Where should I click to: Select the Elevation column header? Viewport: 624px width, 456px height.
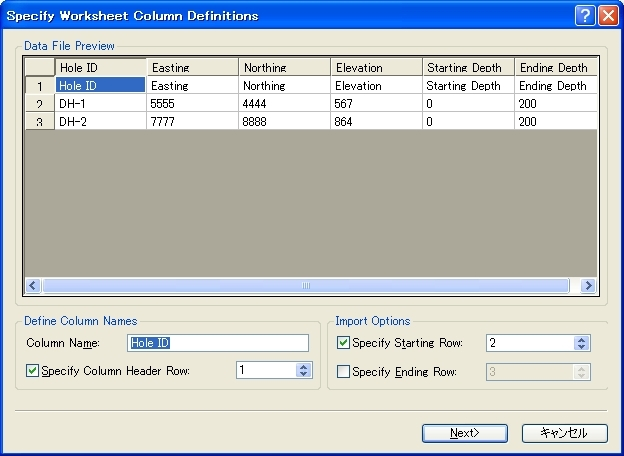[x=376, y=68]
